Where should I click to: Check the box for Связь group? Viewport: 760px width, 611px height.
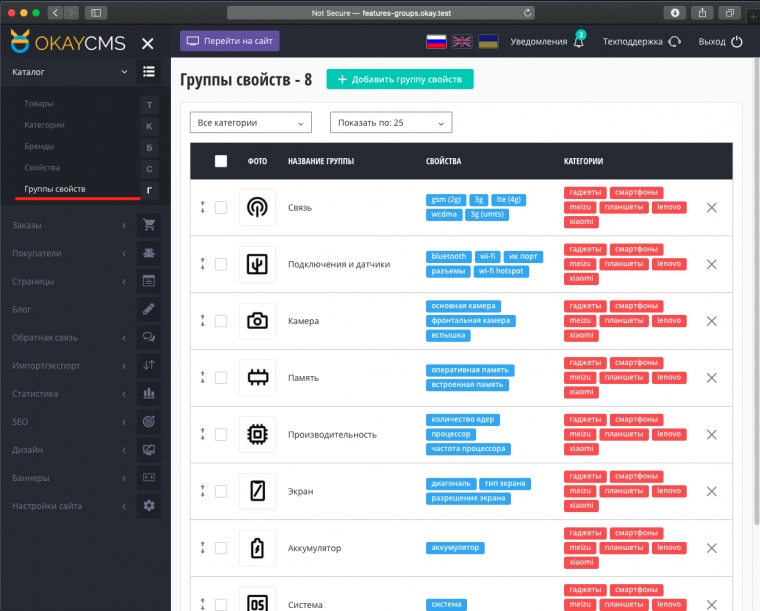221,207
